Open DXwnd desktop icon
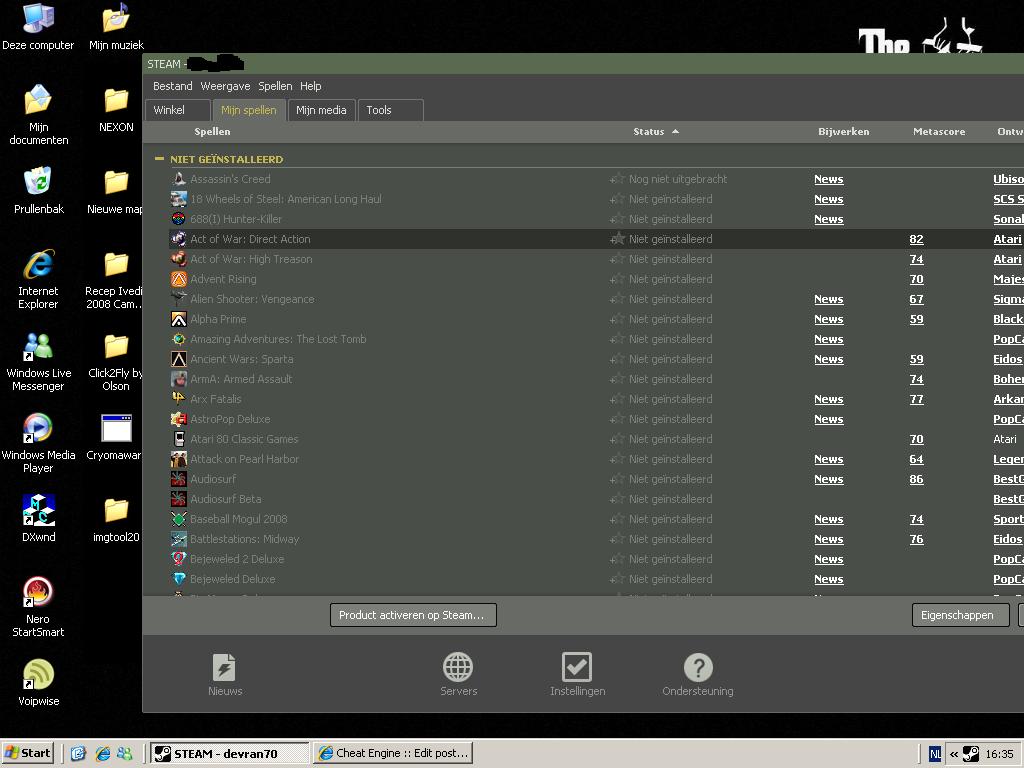 pyautogui.click(x=38, y=510)
